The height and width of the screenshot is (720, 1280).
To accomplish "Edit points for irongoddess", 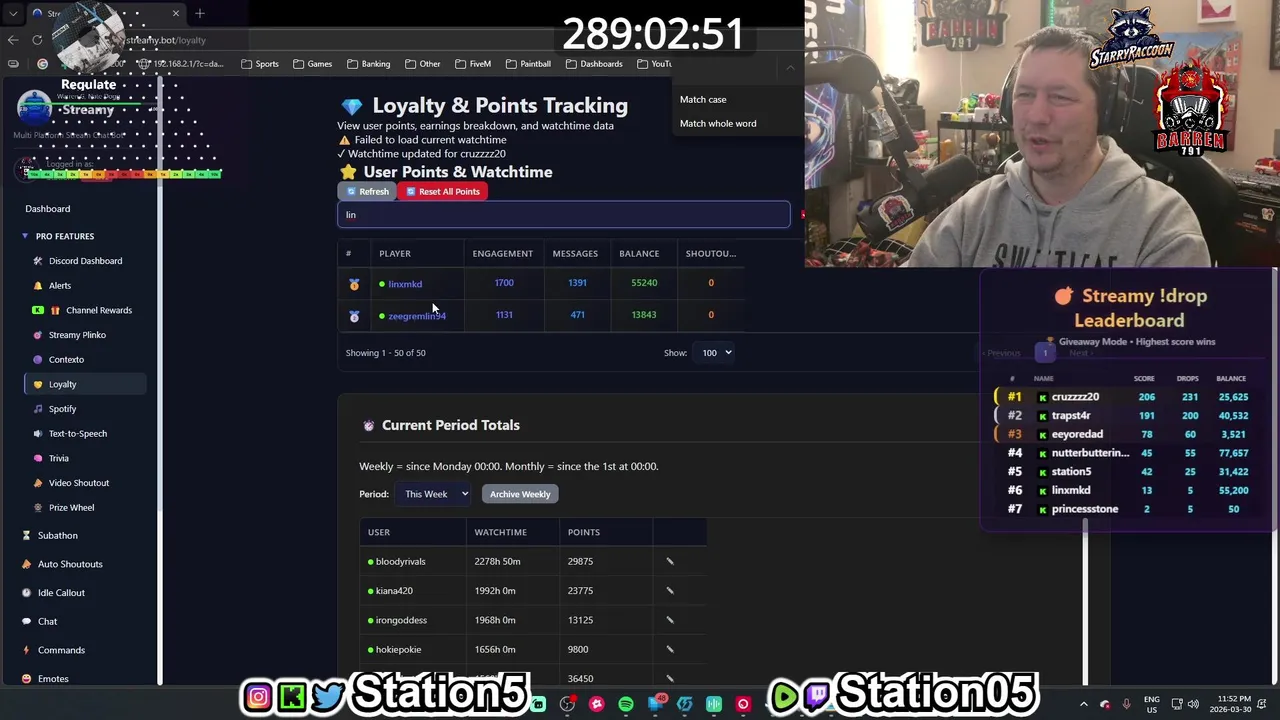I will 670,620.
